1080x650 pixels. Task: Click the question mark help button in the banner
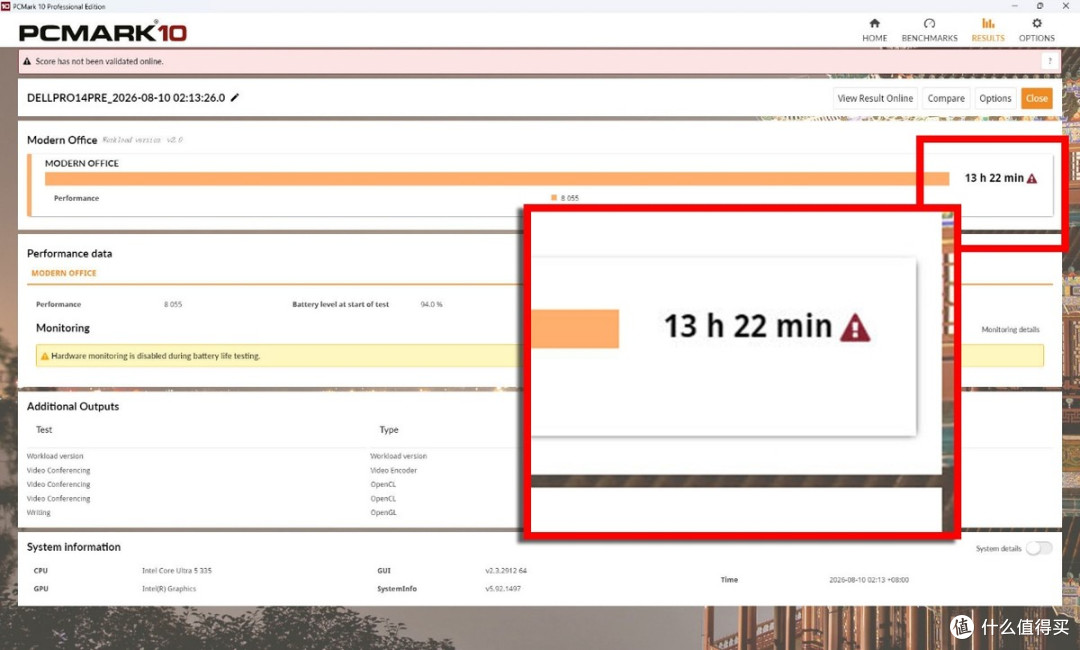(x=1050, y=61)
